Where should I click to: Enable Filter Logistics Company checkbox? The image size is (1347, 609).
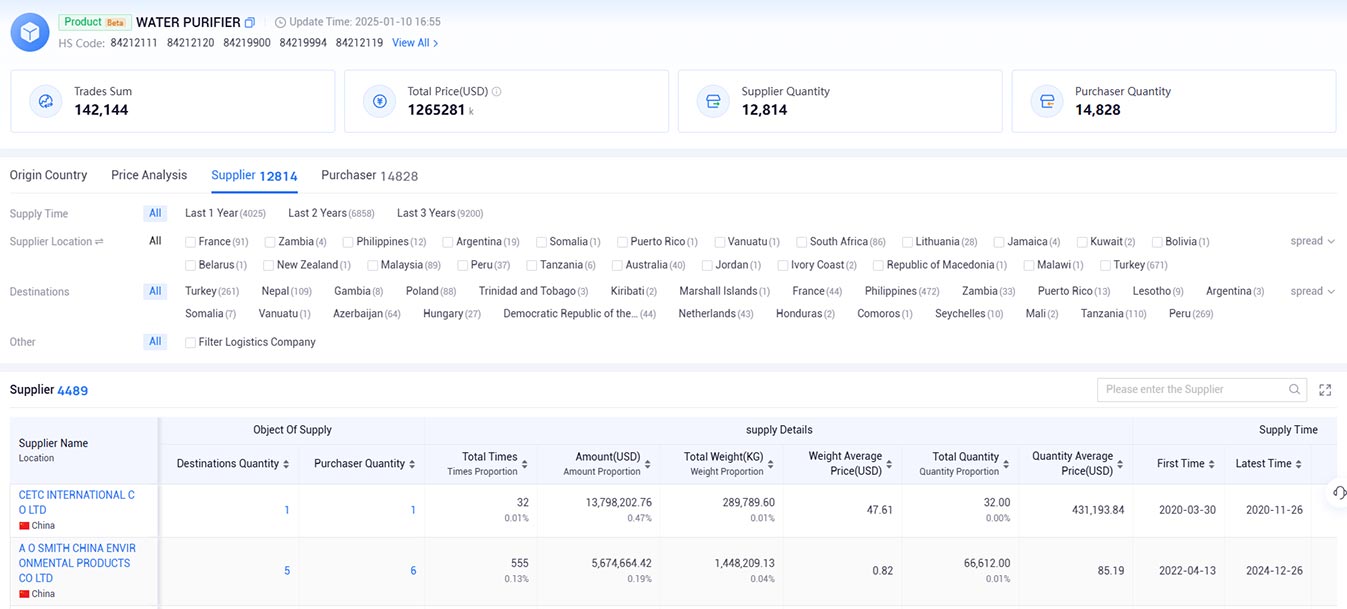click(x=191, y=342)
